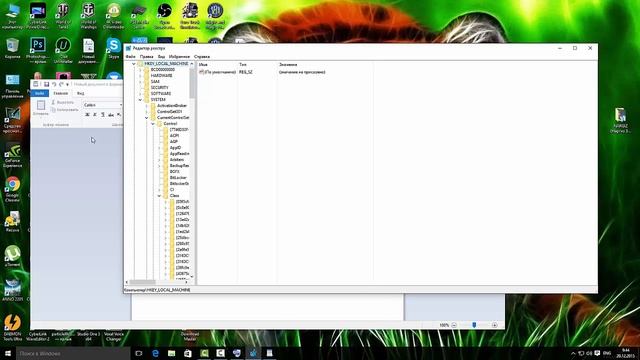This screenshot has width=640, height=360.
Task: Click the Вставить paste button in WordPad
Action: pyautogui.click(x=41, y=108)
